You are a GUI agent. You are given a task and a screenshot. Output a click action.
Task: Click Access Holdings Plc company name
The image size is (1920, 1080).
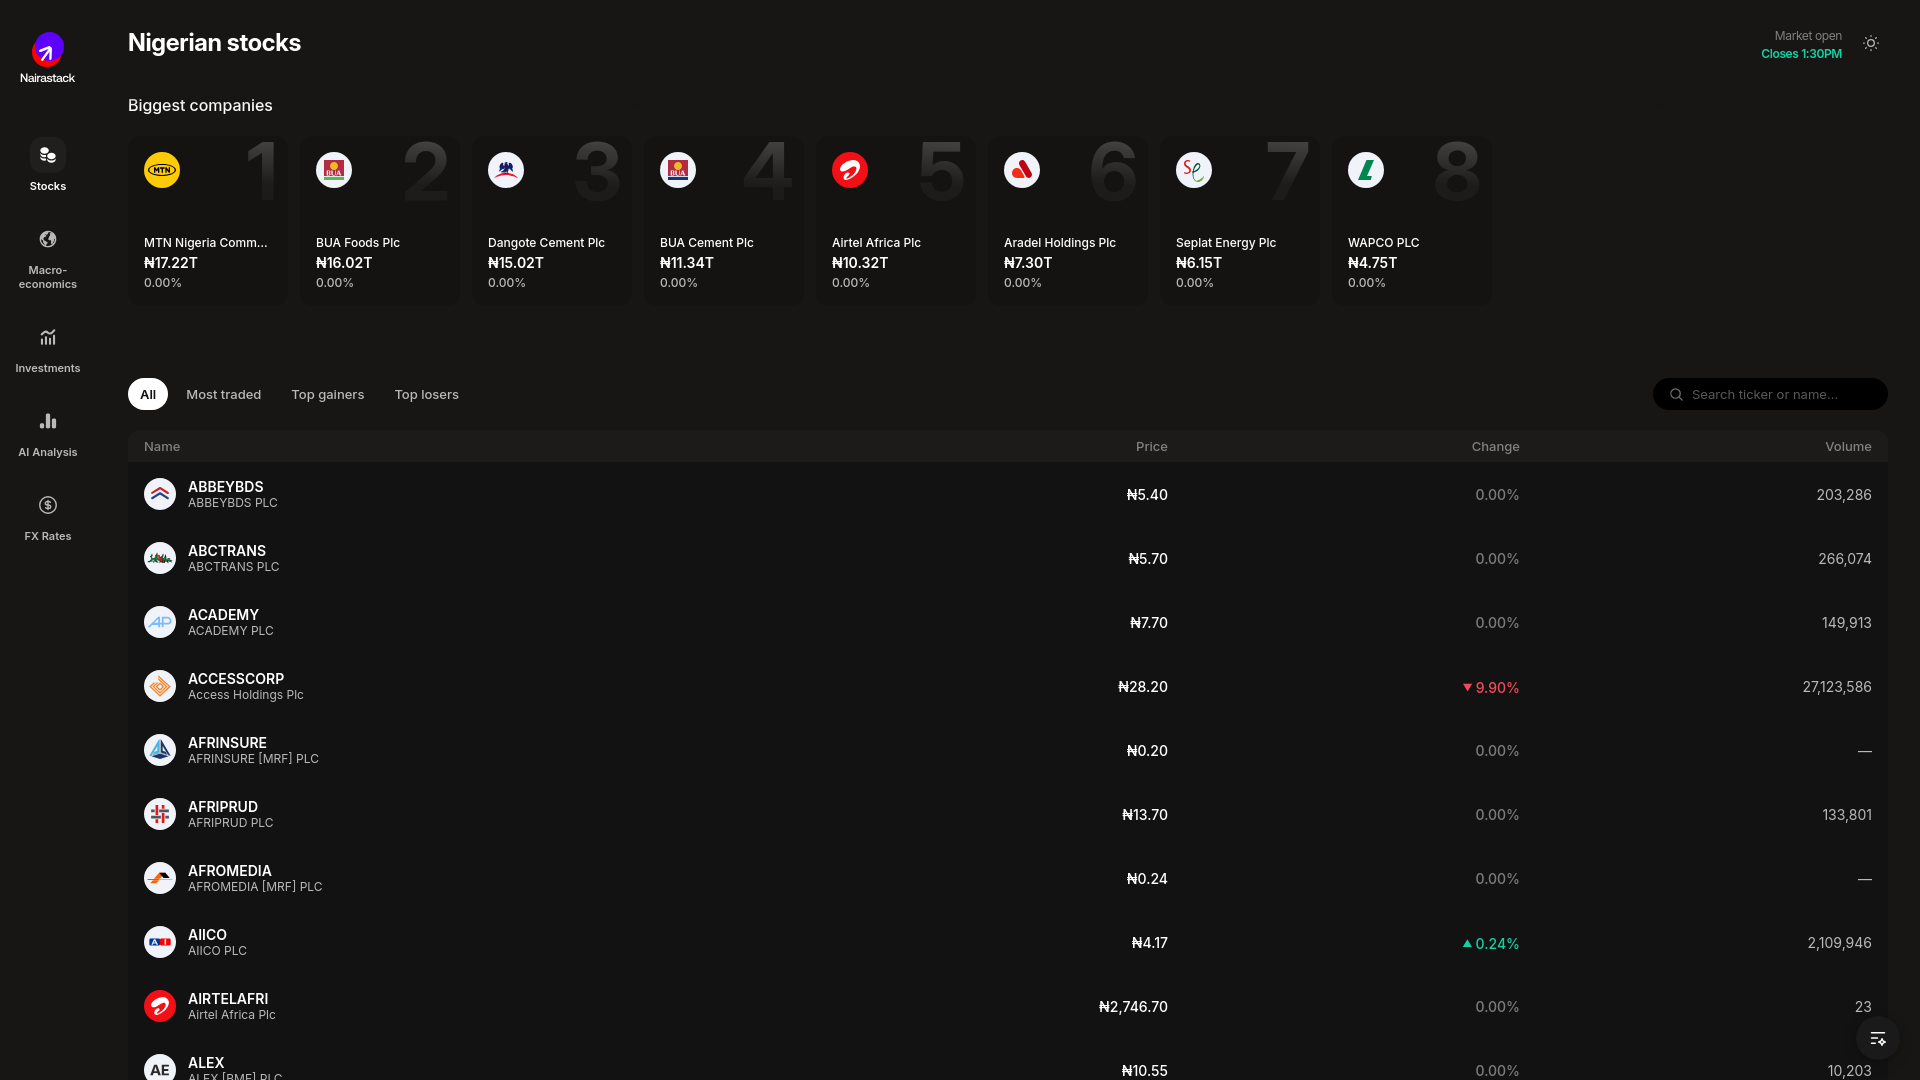click(246, 695)
